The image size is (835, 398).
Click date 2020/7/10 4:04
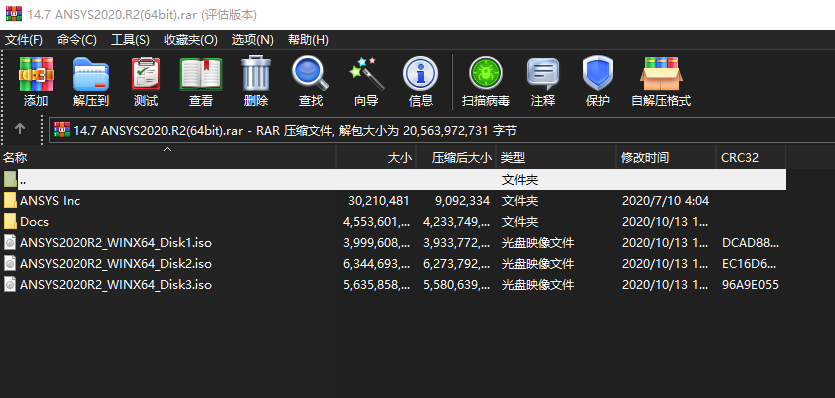tap(665, 201)
